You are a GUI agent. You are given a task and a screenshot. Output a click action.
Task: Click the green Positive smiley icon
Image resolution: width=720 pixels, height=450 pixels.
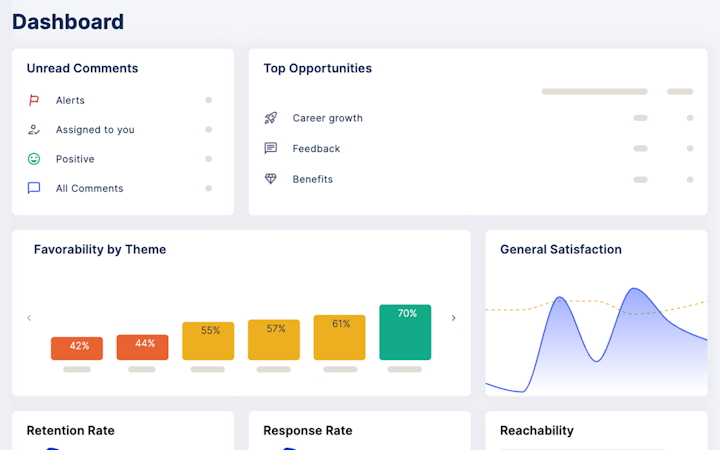[x=34, y=159]
